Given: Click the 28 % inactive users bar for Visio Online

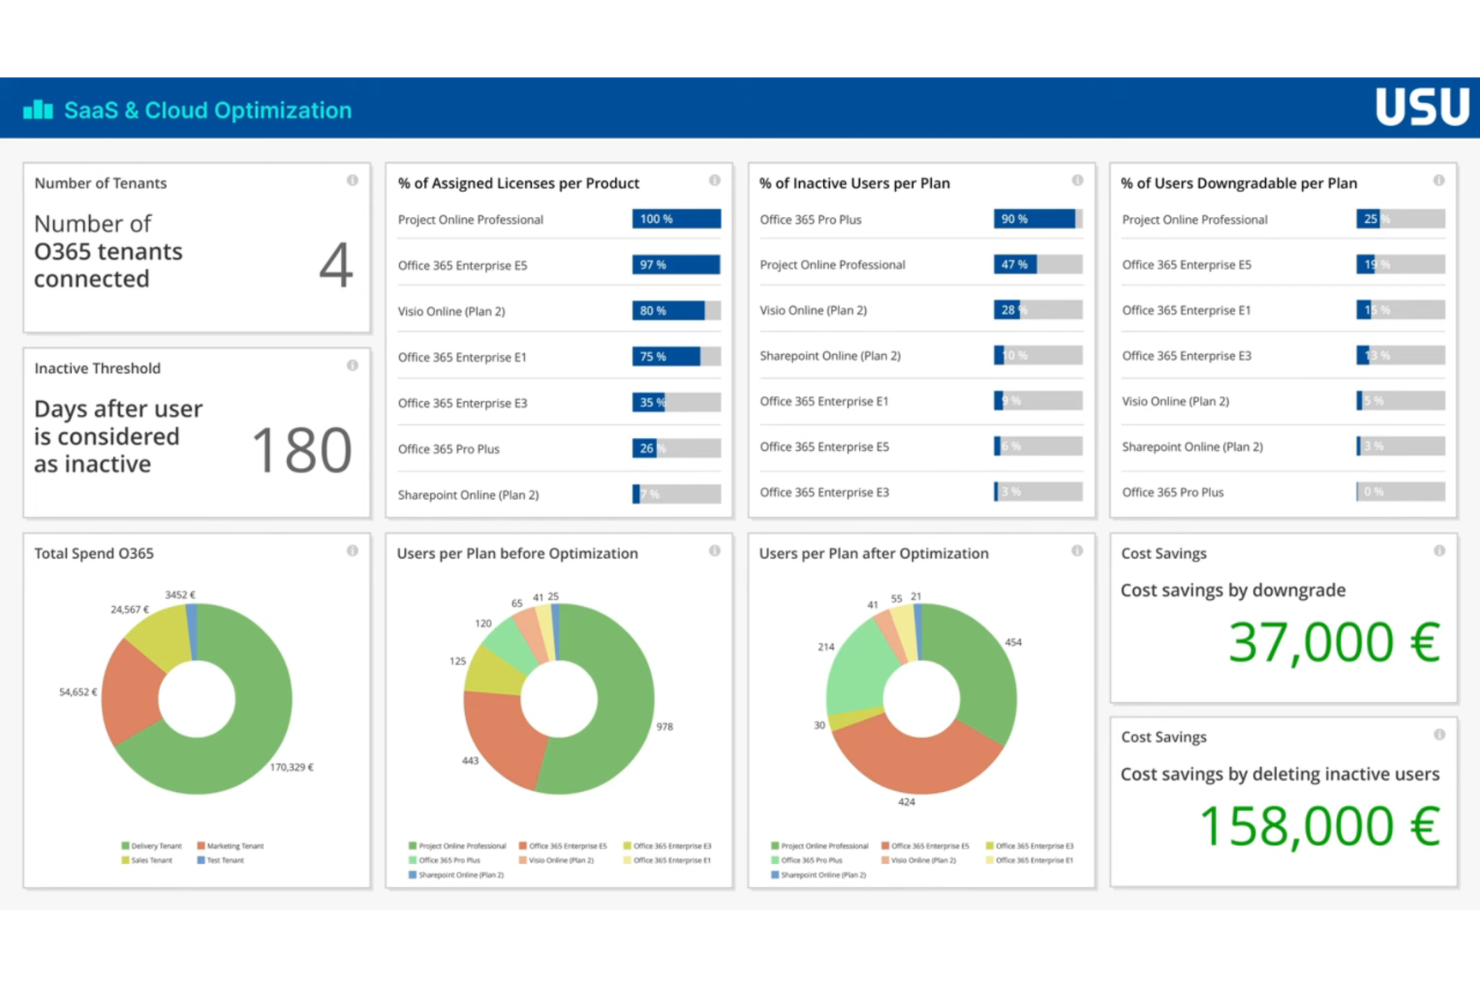Looking at the screenshot, I should point(1038,310).
